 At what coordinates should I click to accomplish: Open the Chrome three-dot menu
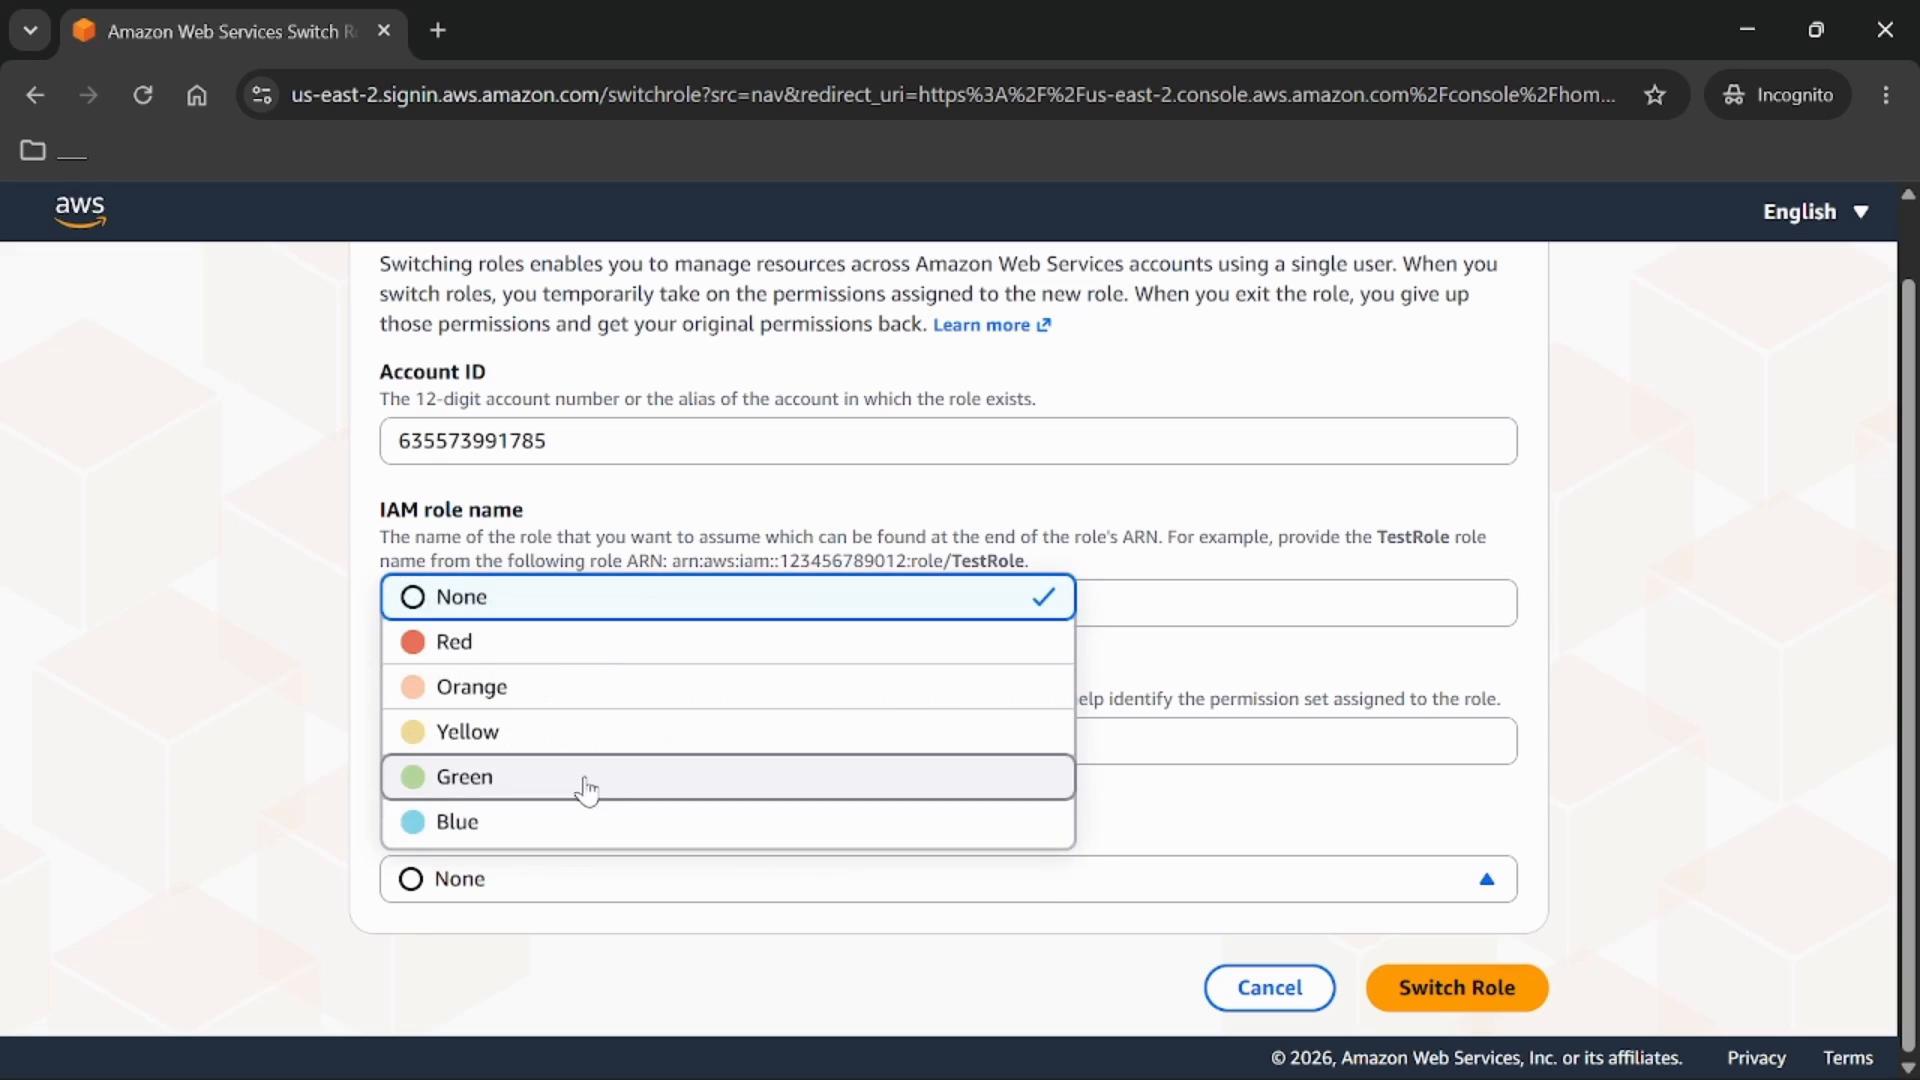1886,95
